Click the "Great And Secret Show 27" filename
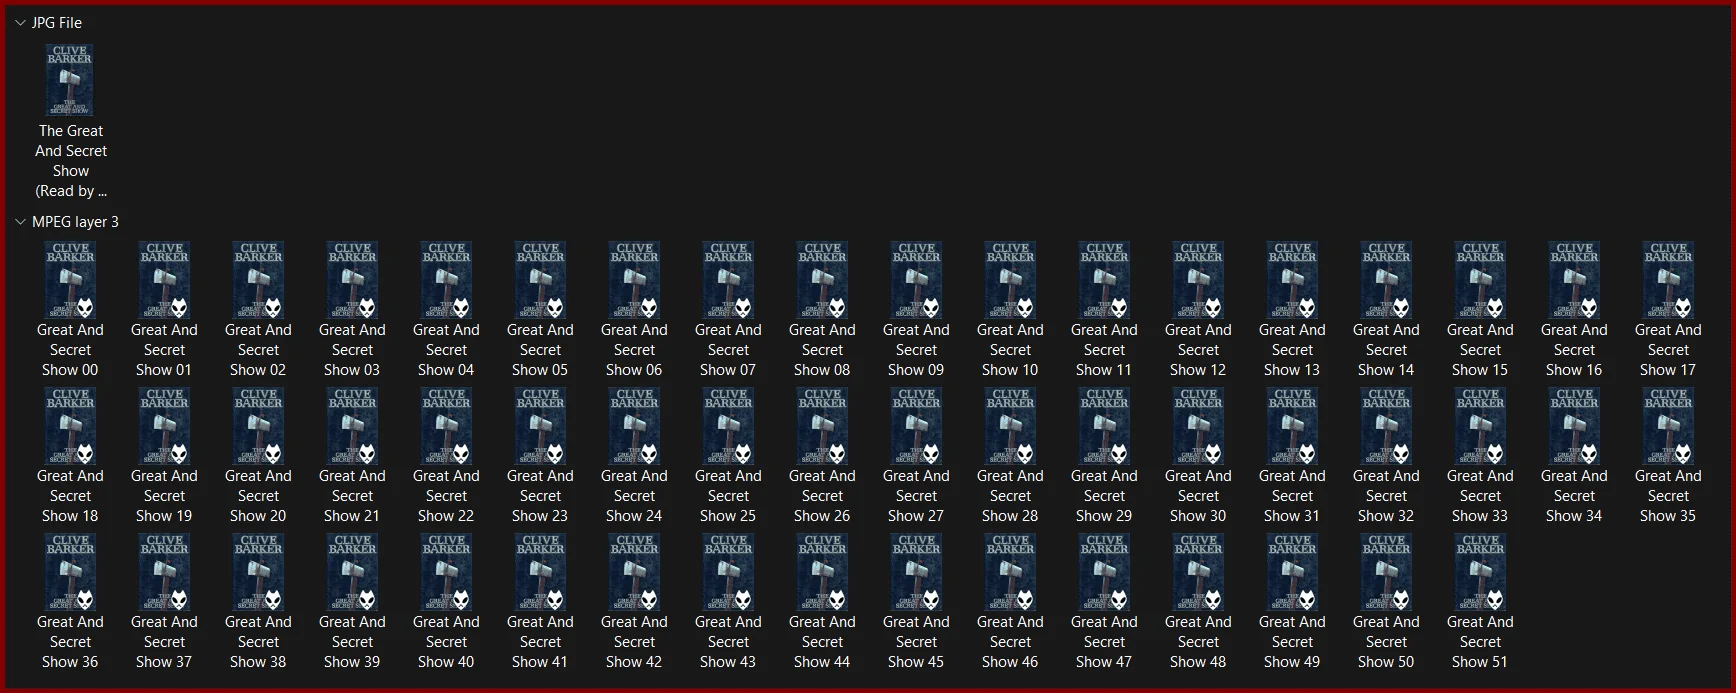This screenshot has height=693, width=1736. coord(916,496)
